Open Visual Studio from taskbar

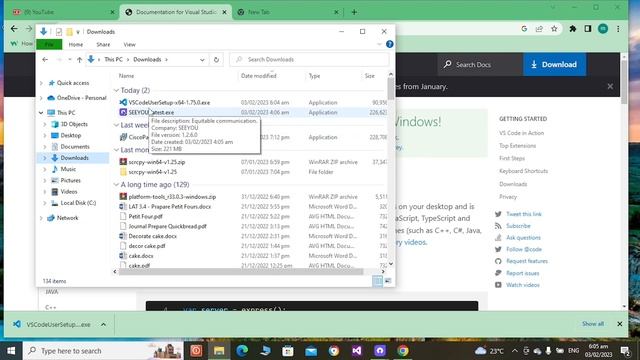[x=357, y=351]
